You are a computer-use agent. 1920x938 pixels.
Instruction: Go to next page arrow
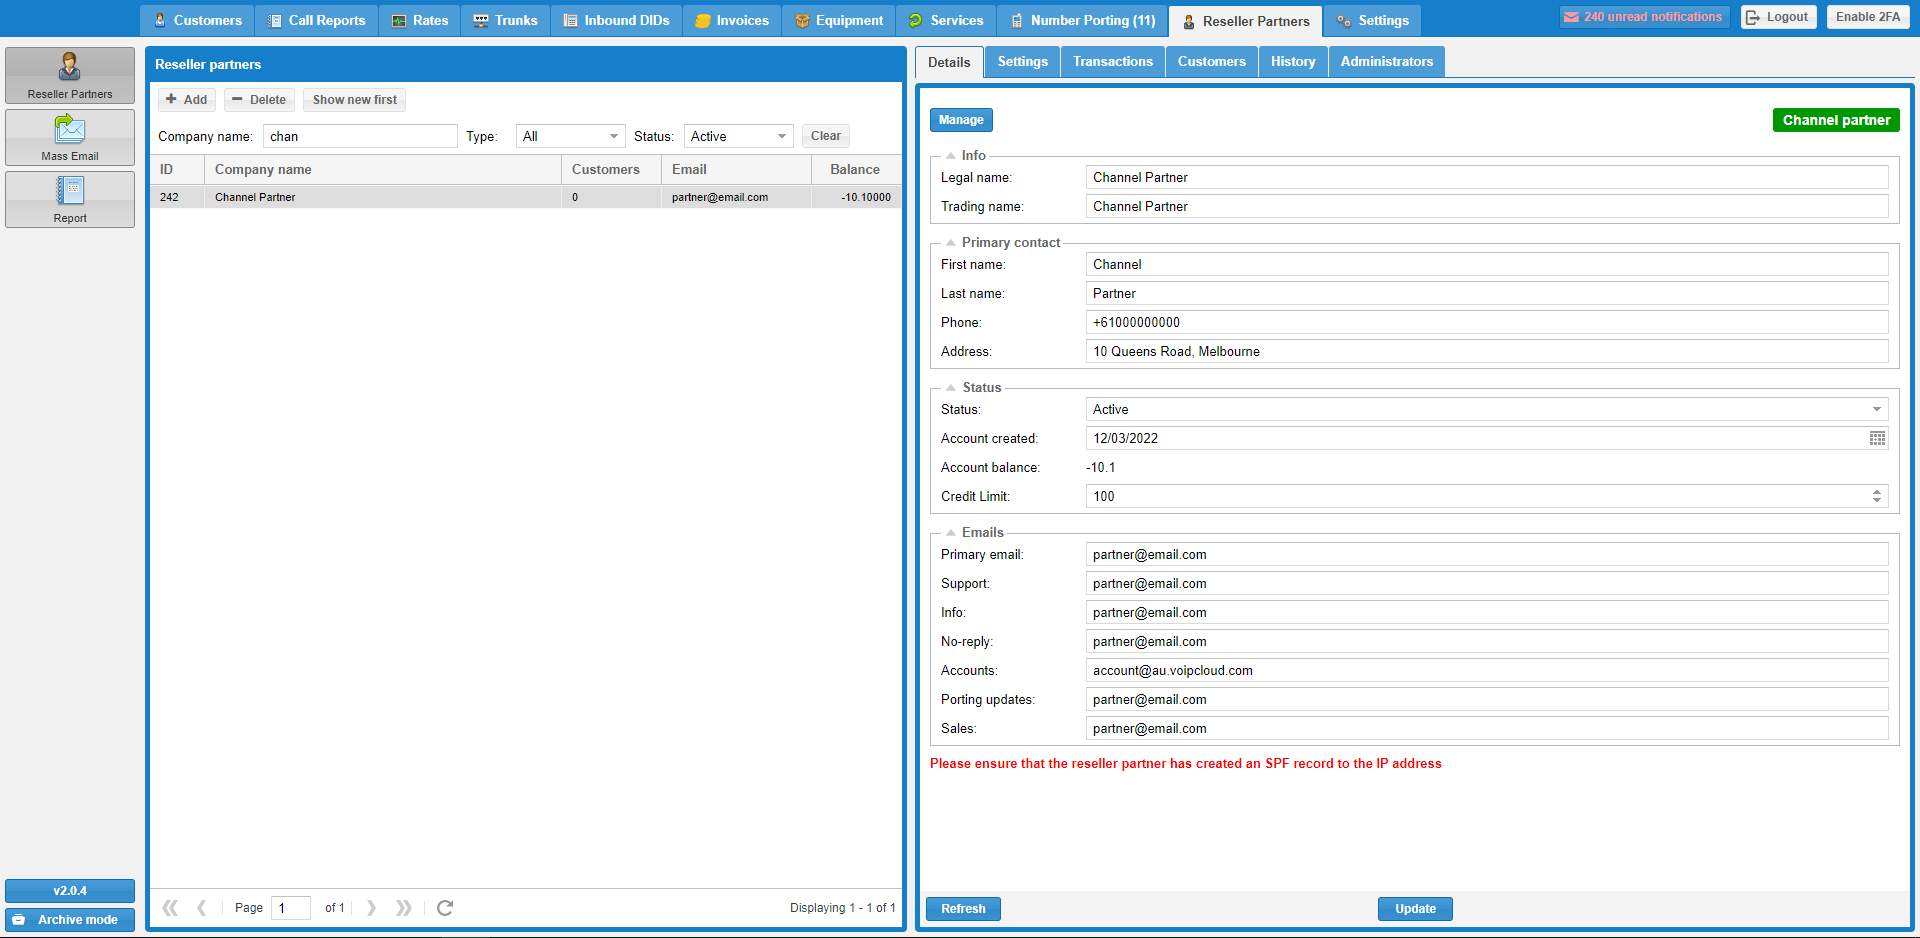click(371, 908)
